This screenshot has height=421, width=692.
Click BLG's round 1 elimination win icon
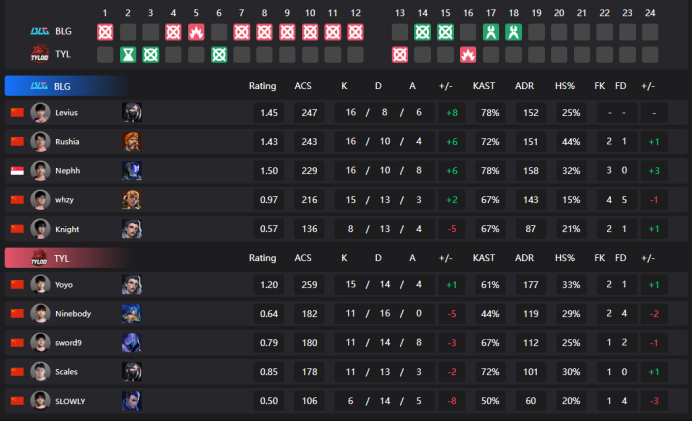click(x=105, y=32)
